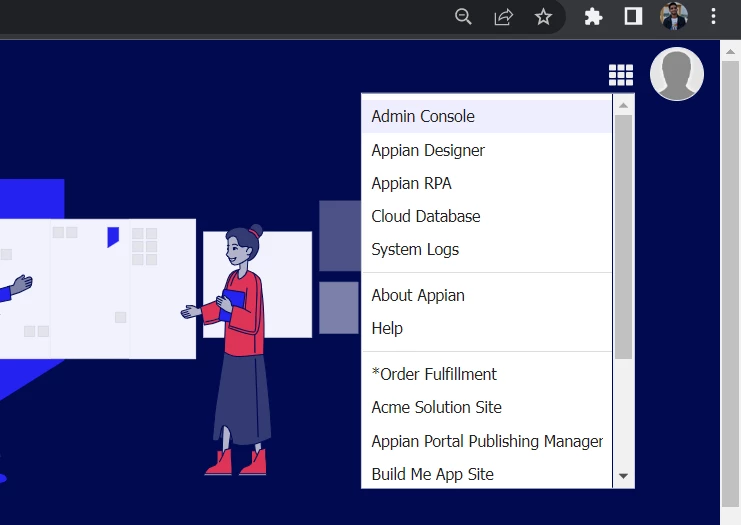The width and height of the screenshot is (741, 525).
Task: Go to Acme Solution Site
Action: coord(487,407)
